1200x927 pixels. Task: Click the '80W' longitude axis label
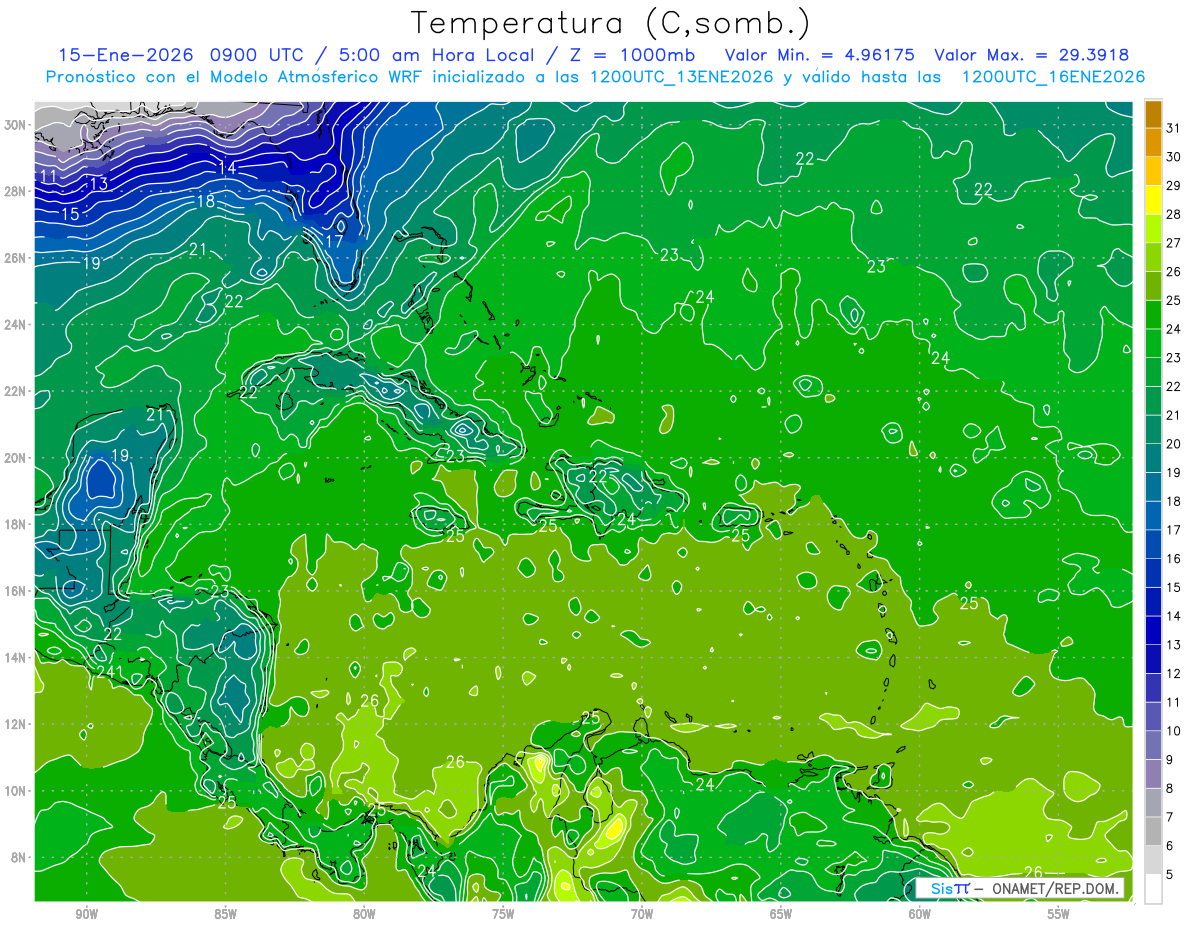pos(364,914)
